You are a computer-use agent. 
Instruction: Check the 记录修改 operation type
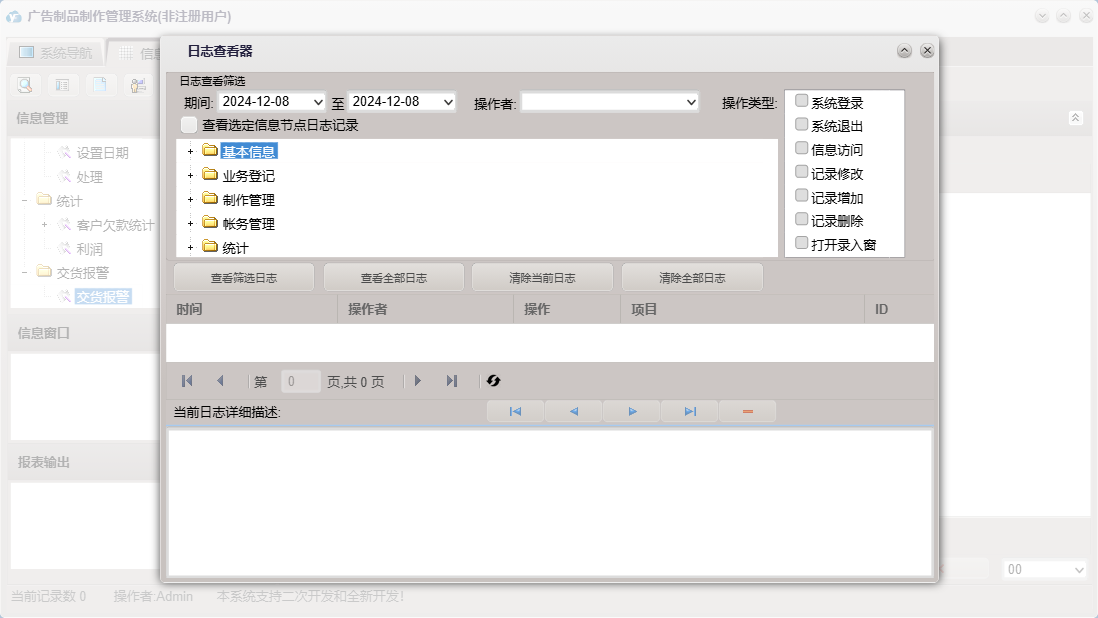coord(802,172)
